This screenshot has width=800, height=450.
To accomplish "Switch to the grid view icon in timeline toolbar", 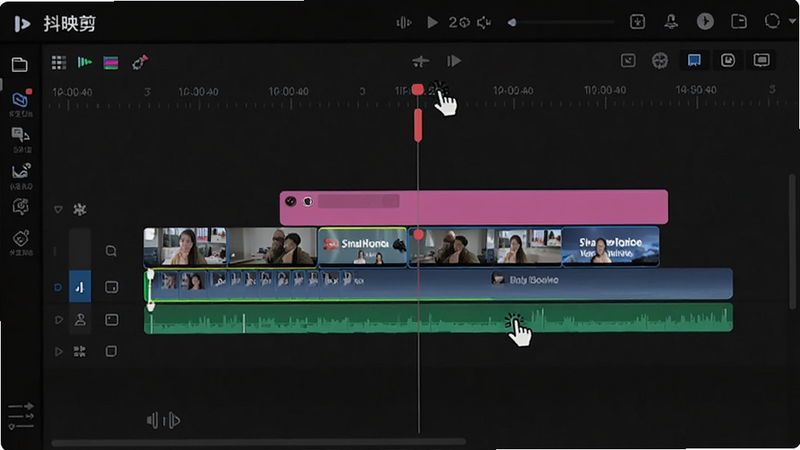I will coord(59,62).
